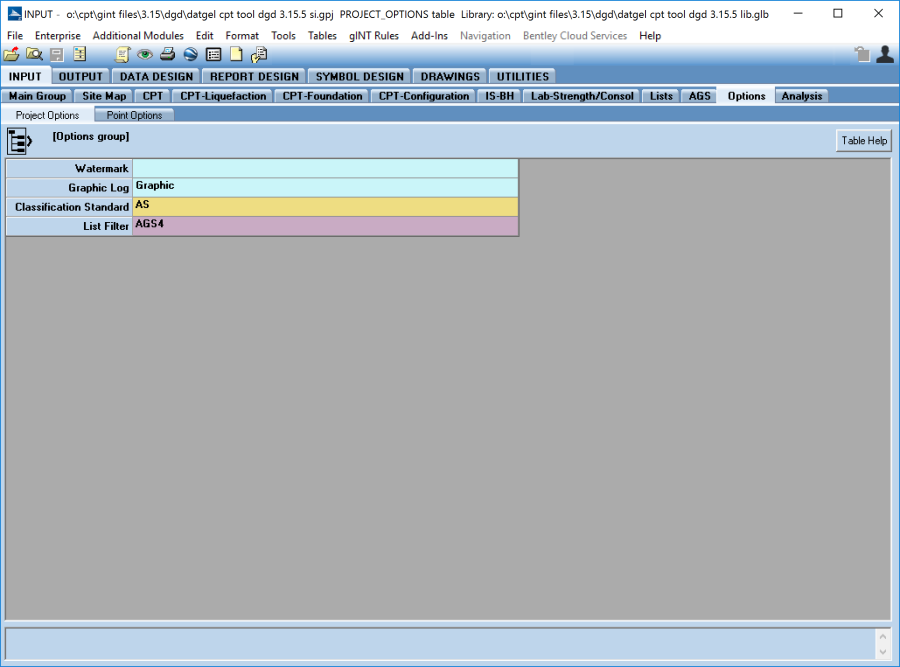Select the Classification Standard field showing AS
The width and height of the screenshot is (900, 667).
click(x=325, y=207)
